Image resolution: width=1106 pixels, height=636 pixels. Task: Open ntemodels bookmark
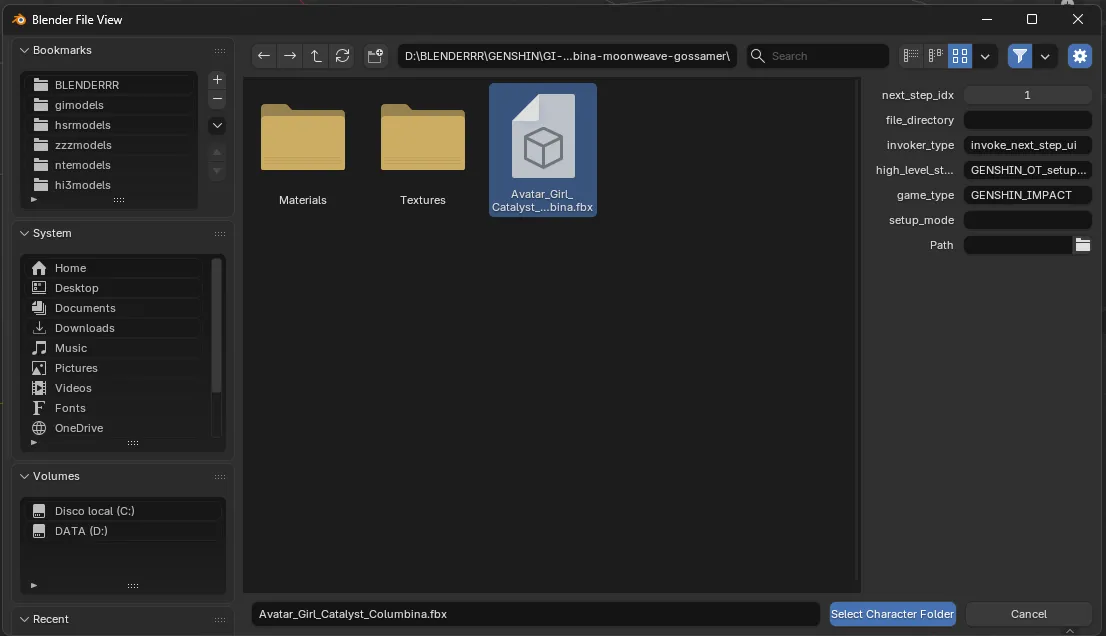111,165
